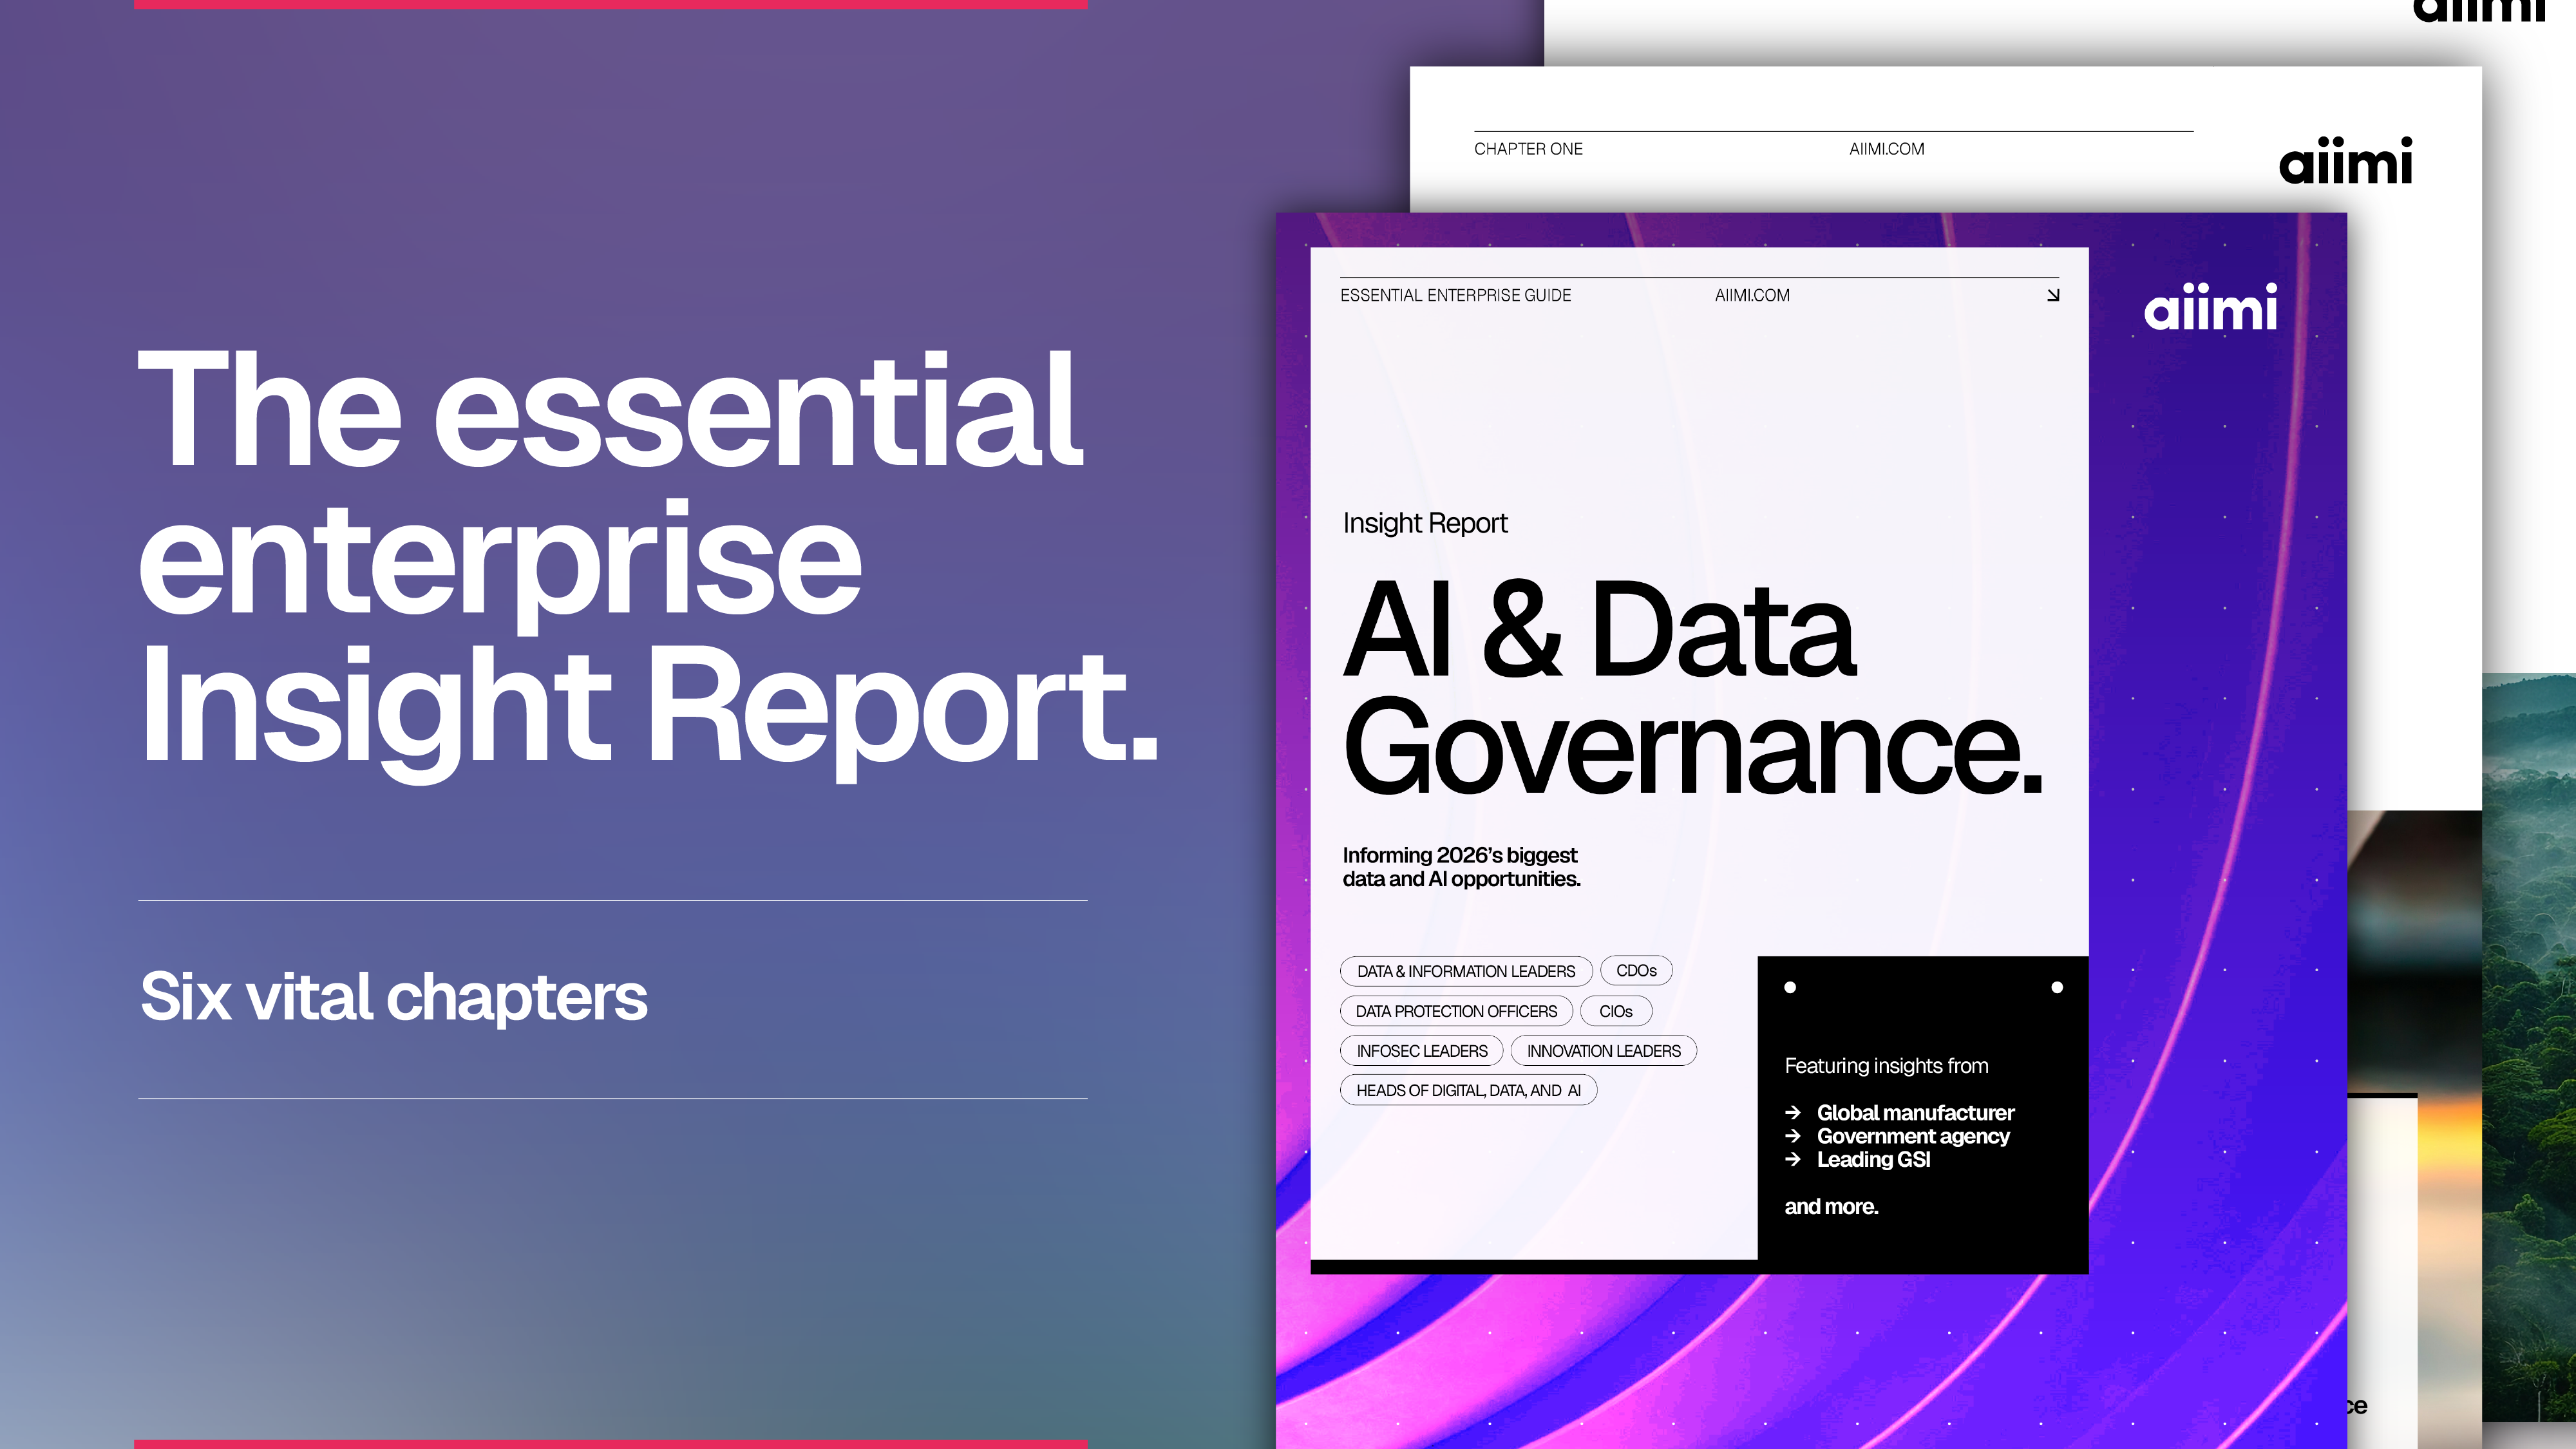
Task: Click the diagonal arrow icon on cover header
Action: (x=2053, y=295)
